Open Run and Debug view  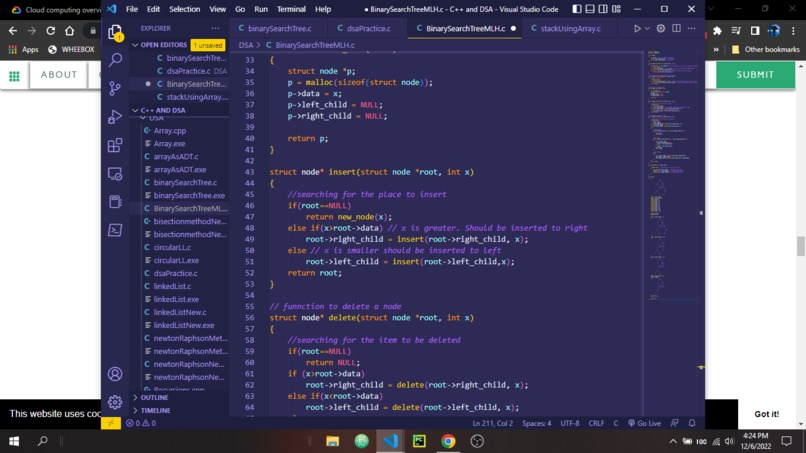[x=115, y=117]
